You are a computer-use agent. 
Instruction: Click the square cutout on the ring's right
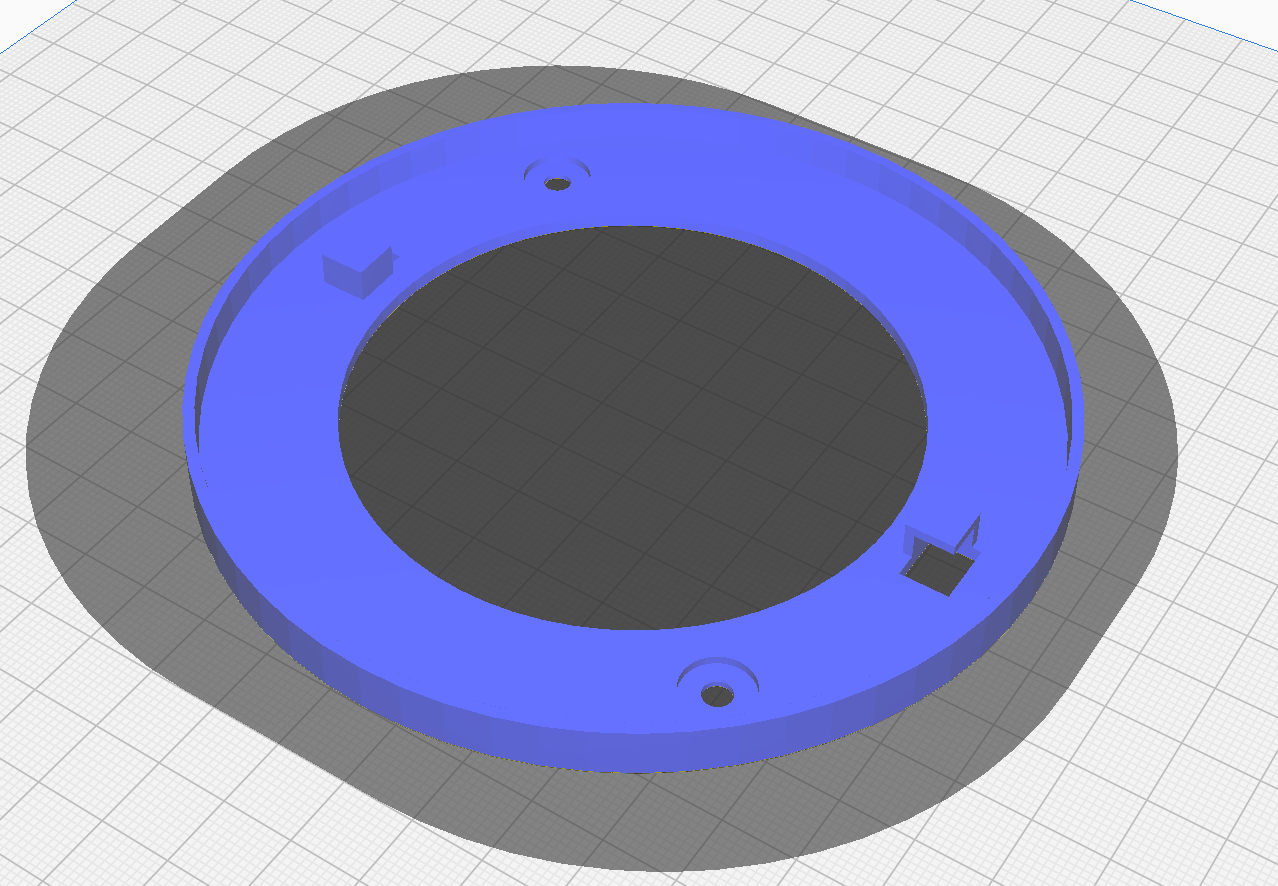coord(938,571)
